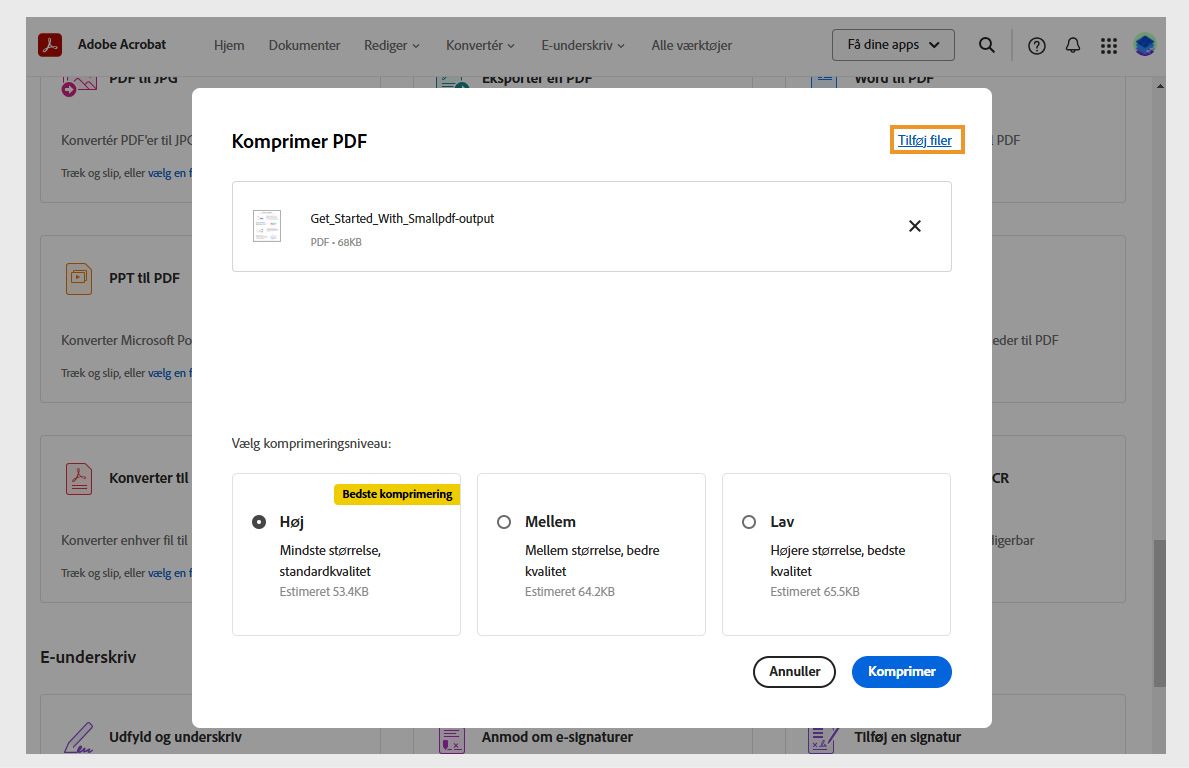This screenshot has height=768, width=1189.
Task: Open the search magnifier icon
Action: pyautogui.click(x=986, y=45)
